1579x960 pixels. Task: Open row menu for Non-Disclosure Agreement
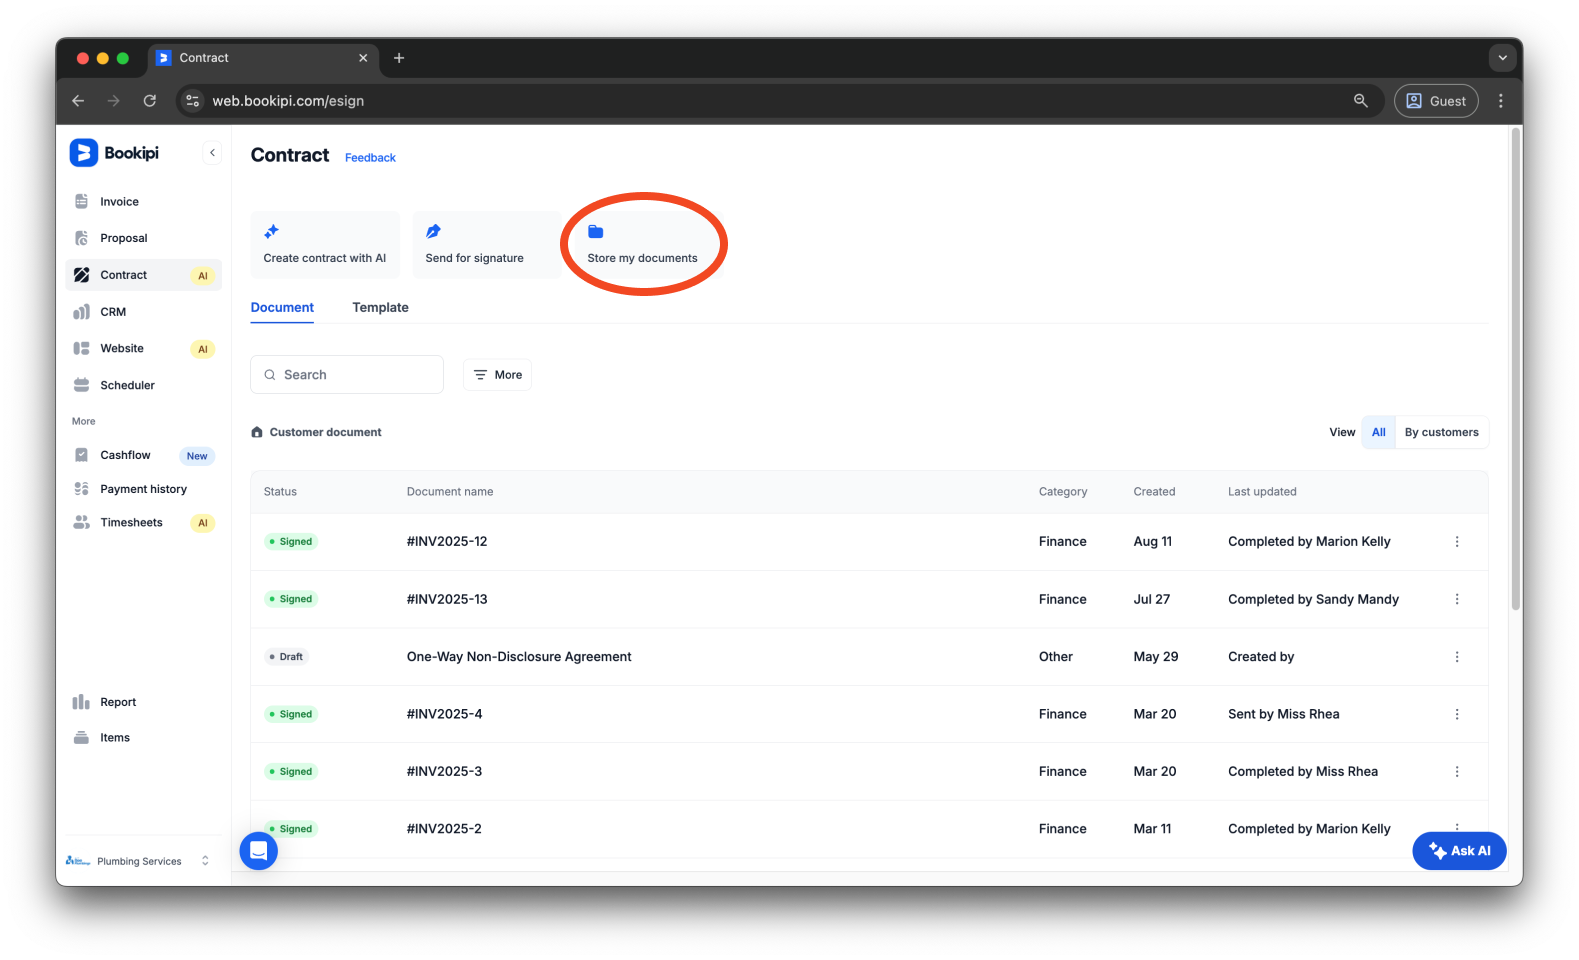(x=1457, y=657)
